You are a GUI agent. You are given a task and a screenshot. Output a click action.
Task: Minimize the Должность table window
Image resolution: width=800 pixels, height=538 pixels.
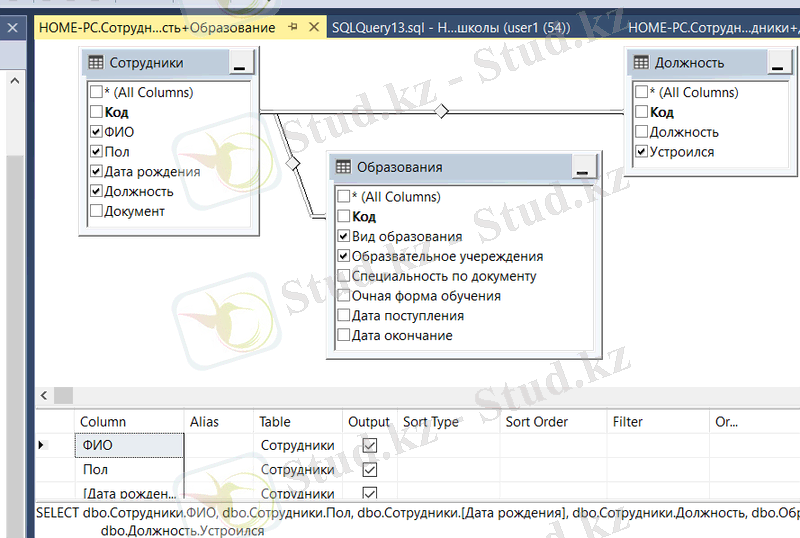[778, 64]
